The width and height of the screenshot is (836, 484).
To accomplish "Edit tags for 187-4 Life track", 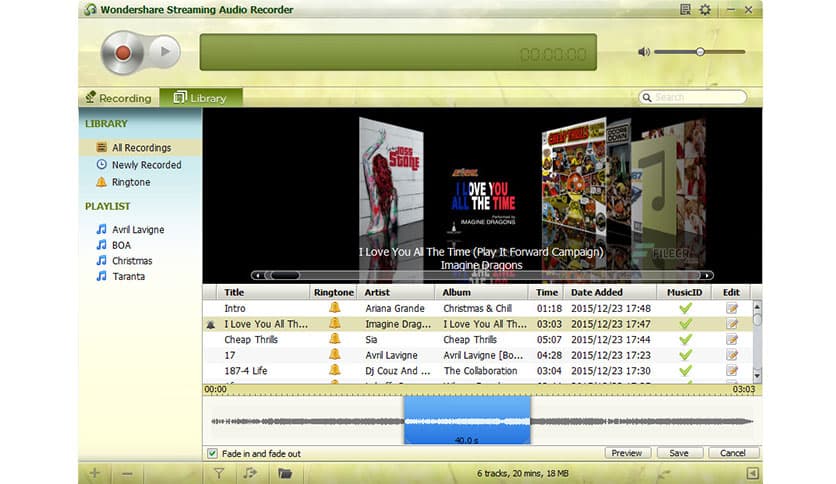I will (732, 370).
